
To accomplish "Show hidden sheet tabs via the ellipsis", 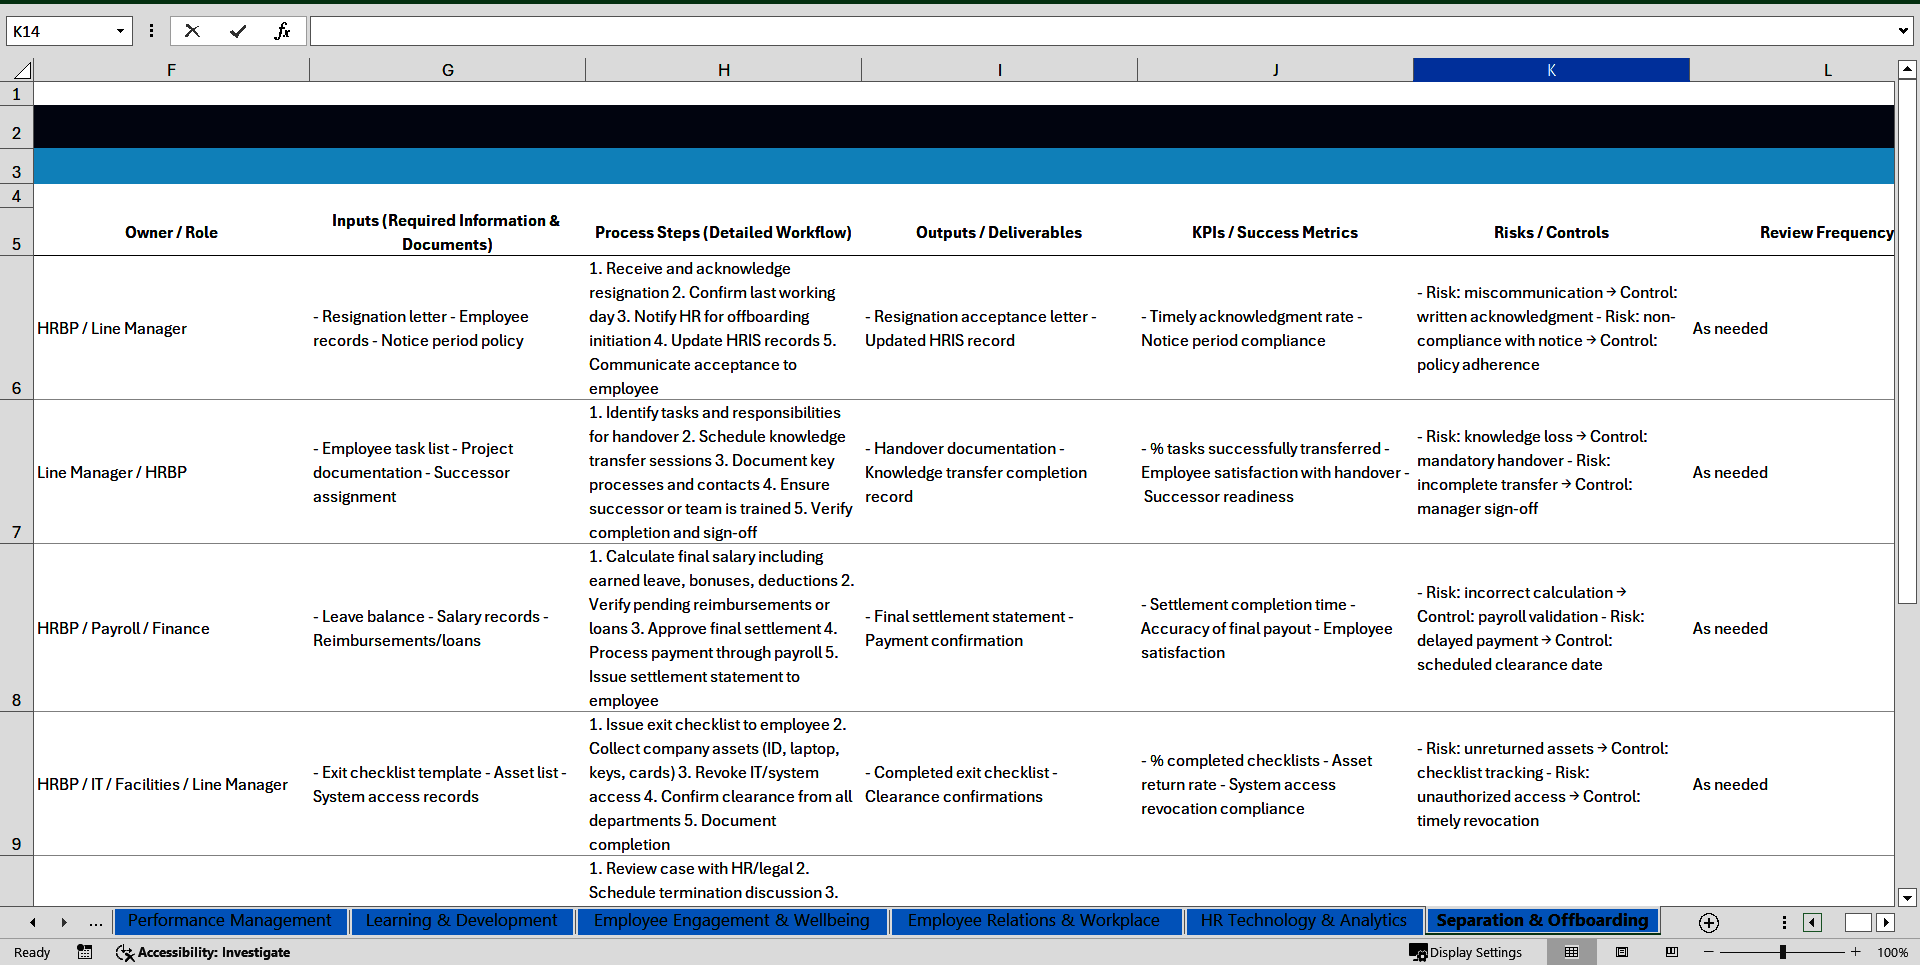I will [x=96, y=922].
